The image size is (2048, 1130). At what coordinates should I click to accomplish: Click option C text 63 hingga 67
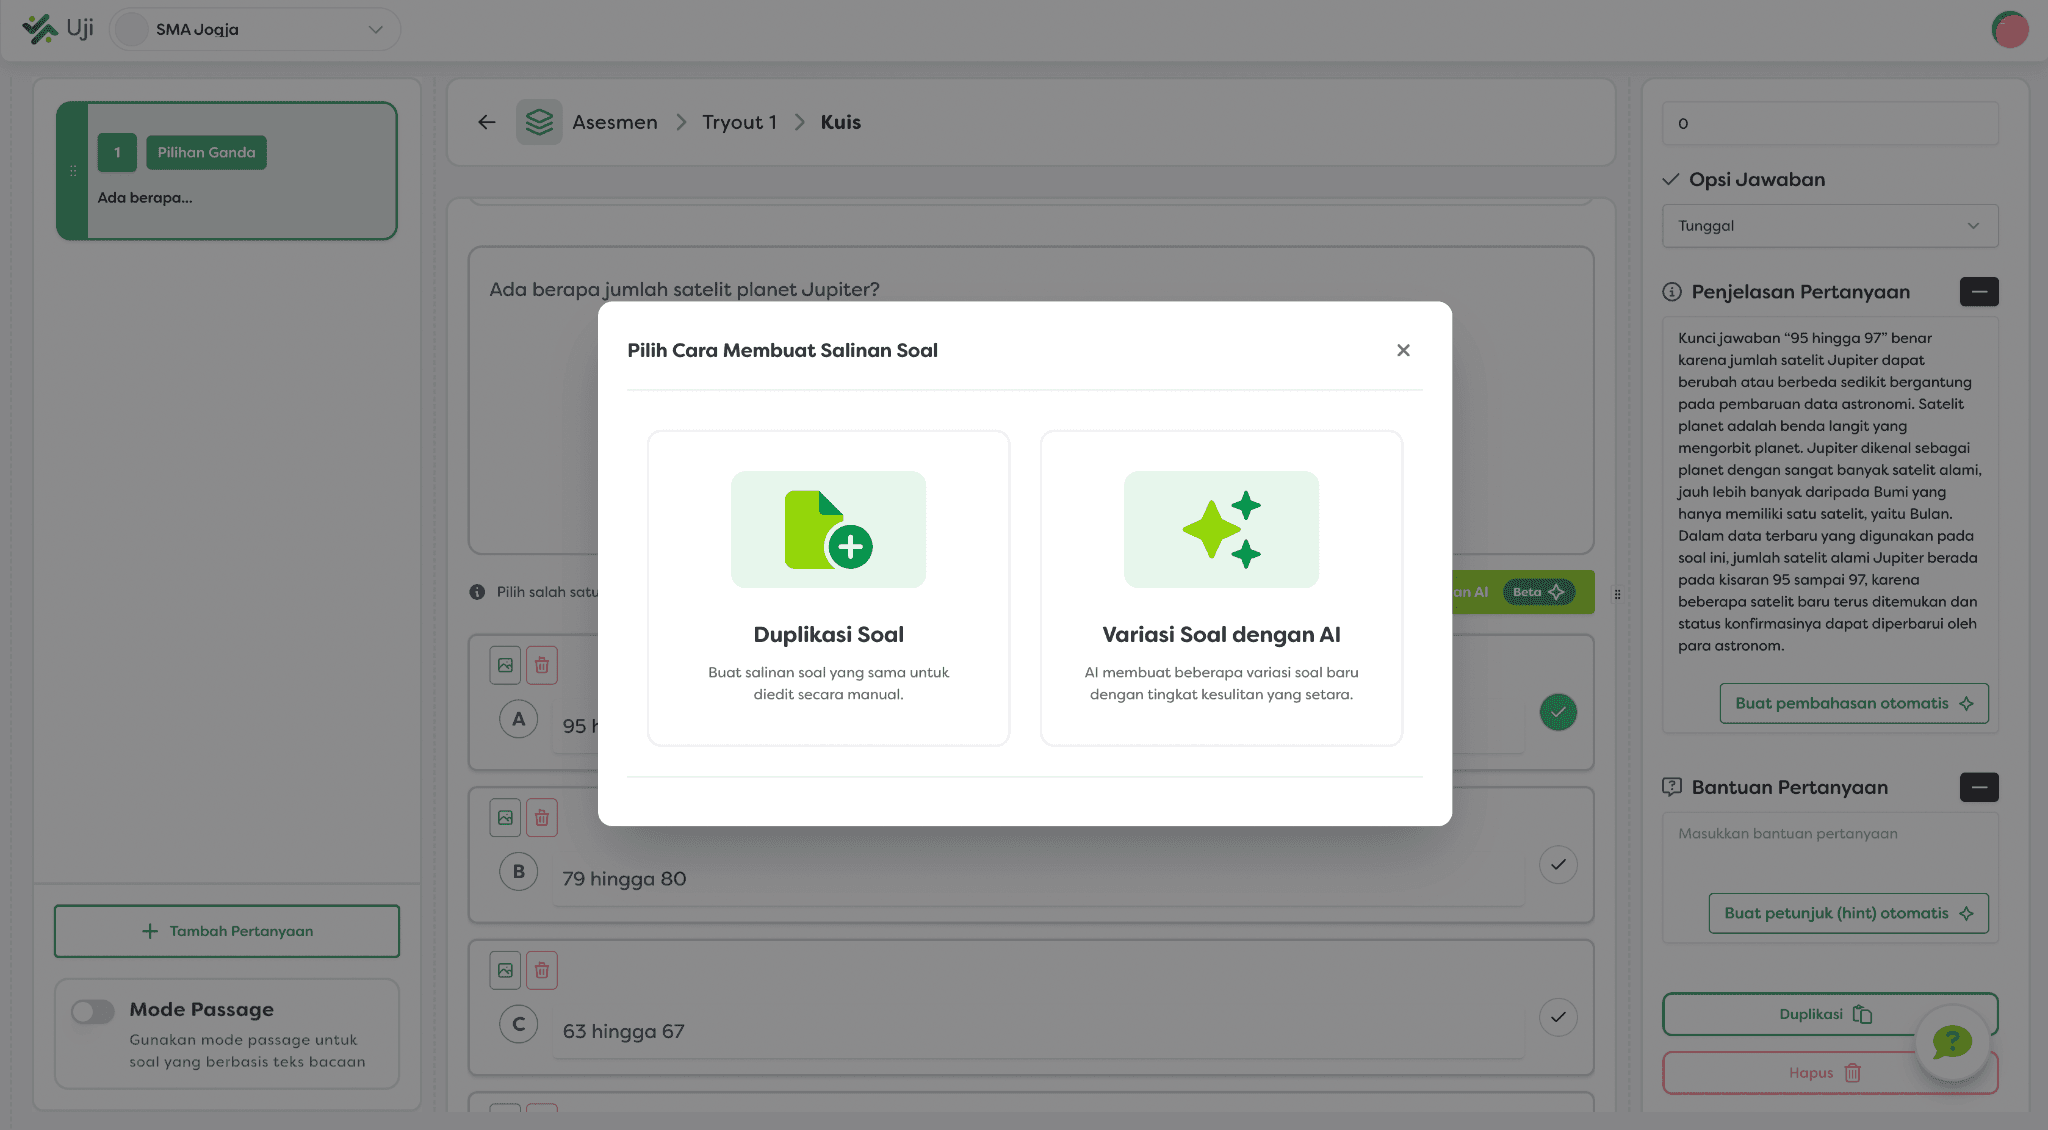(623, 1031)
